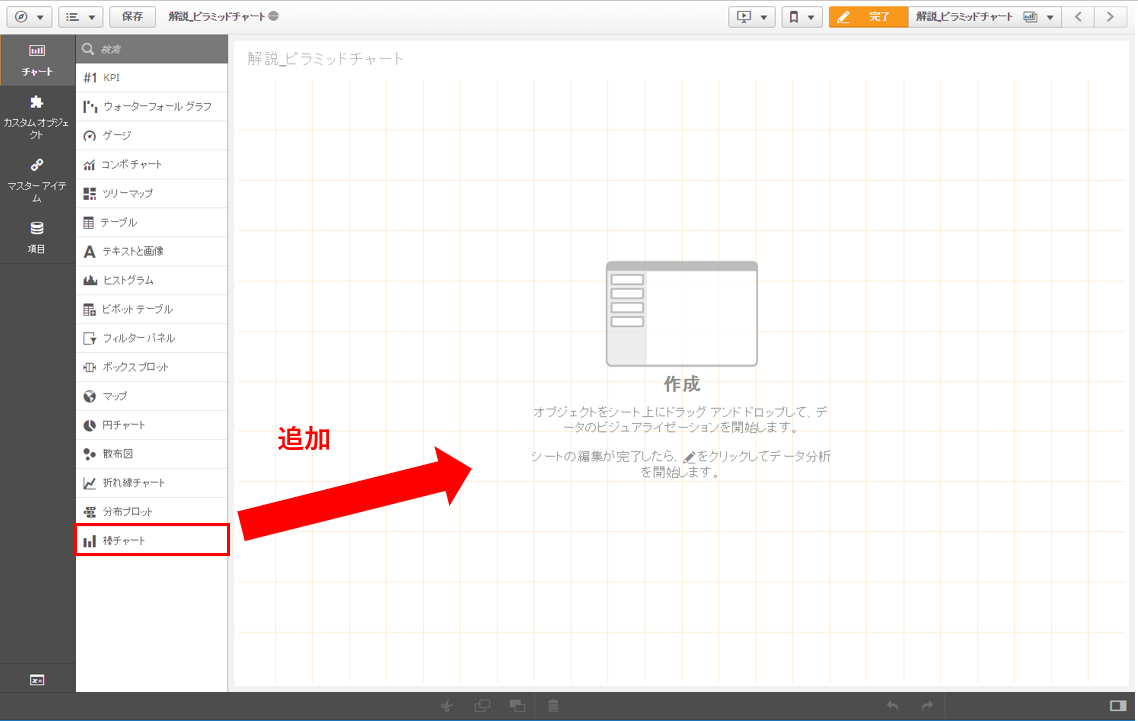The image size is (1138, 721).
Task: Open the Fields (項目) panel
Action: (37, 236)
